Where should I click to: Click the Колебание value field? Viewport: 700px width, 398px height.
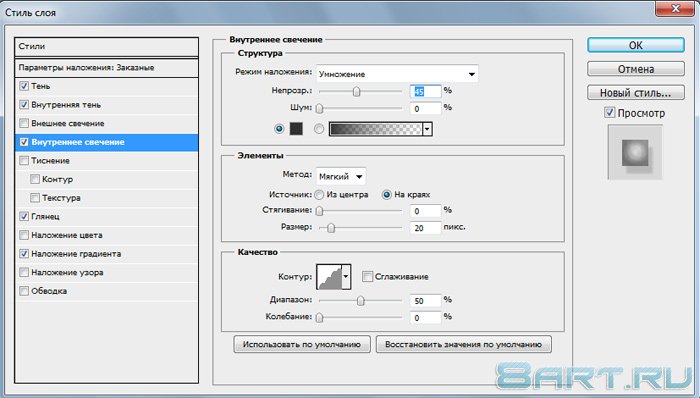[425, 318]
